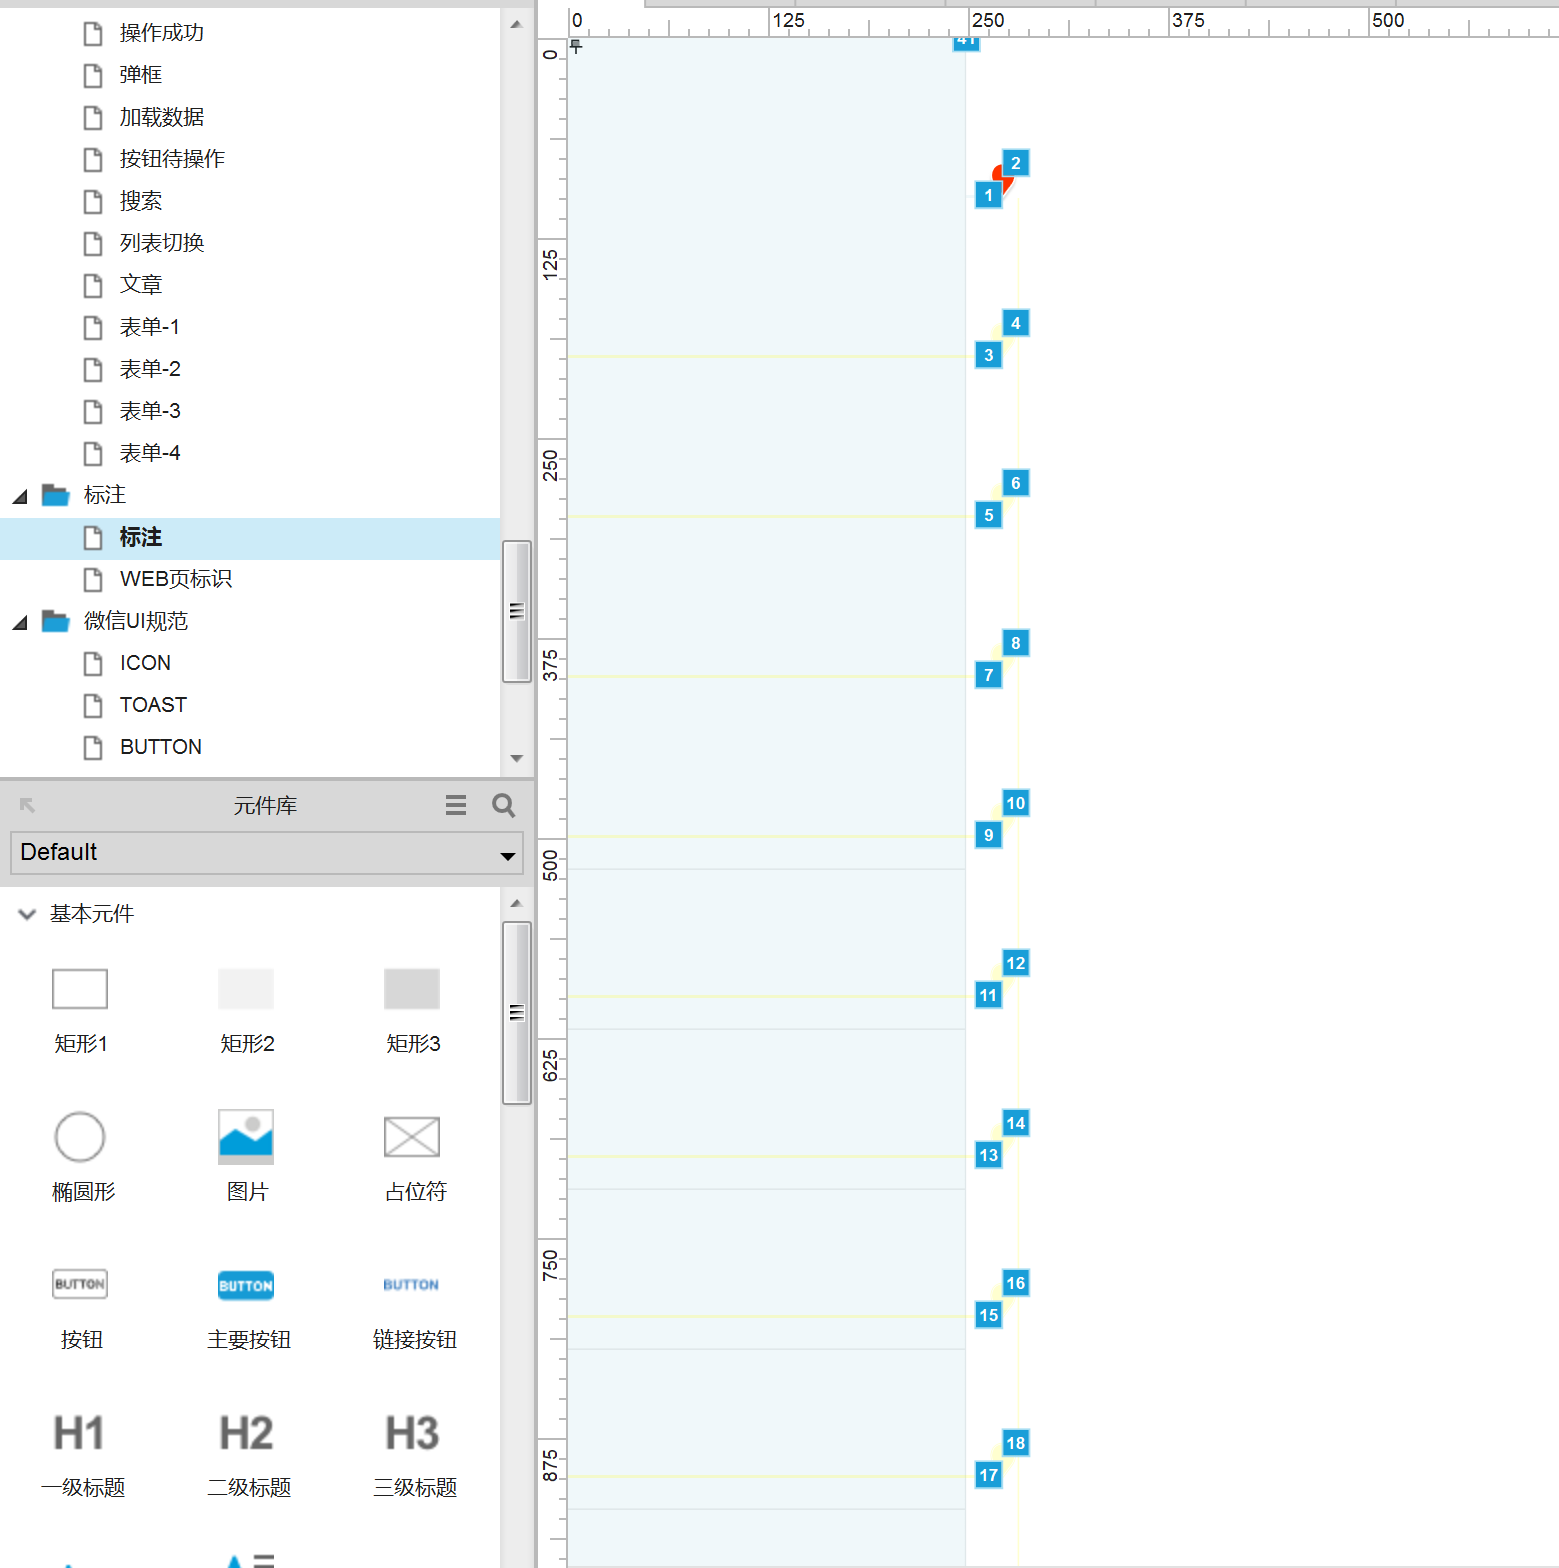The image size is (1559, 1568).
Task: Collapse the 标注 folder
Action: click(20, 496)
